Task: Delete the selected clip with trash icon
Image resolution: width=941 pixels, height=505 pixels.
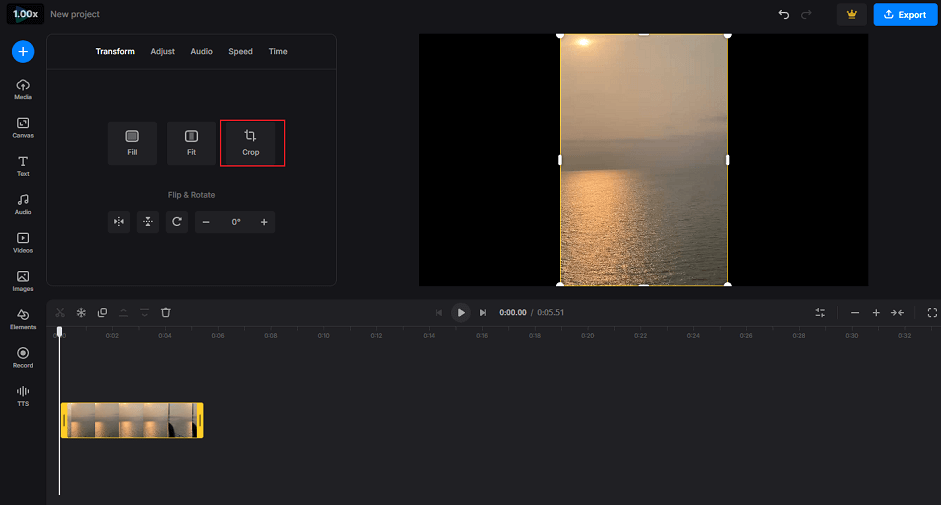Action: [166, 313]
